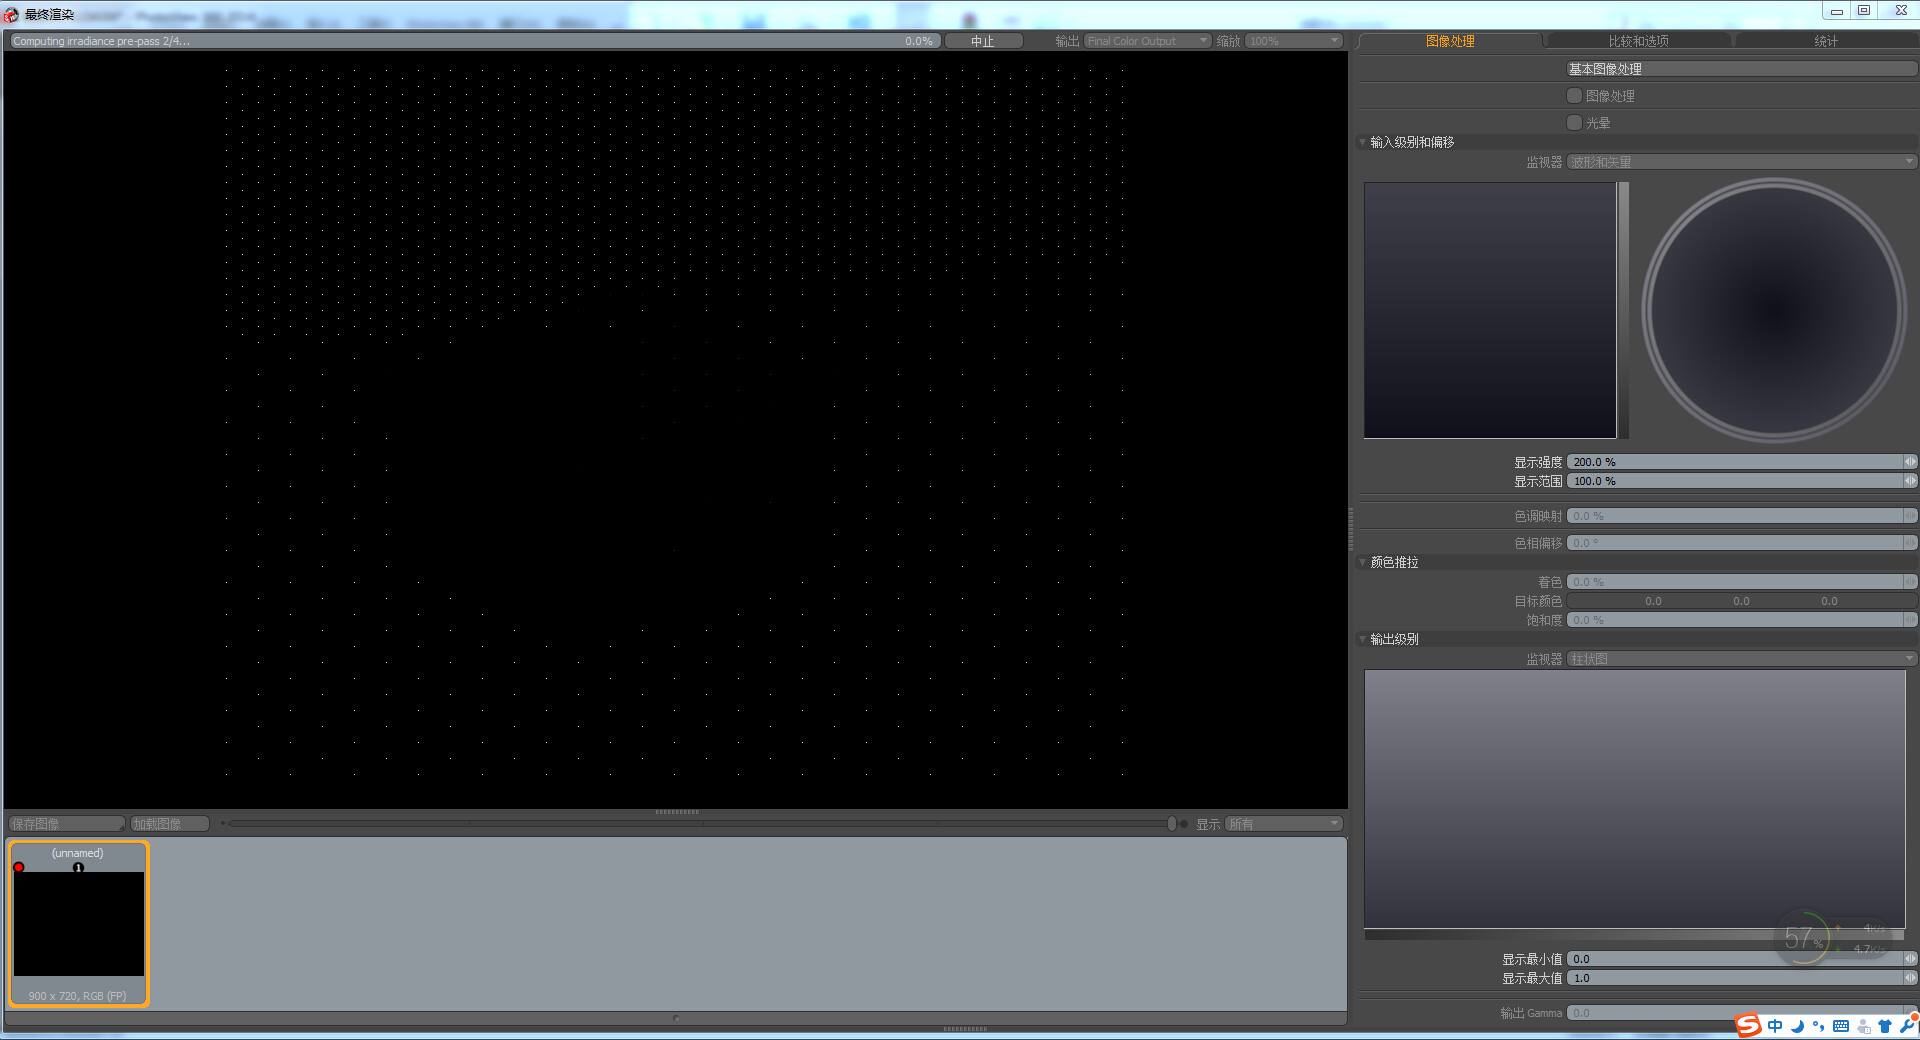Click the second 目标颜色 value field
Image resolution: width=1920 pixels, height=1040 pixels.
(x=1741, y=601)
